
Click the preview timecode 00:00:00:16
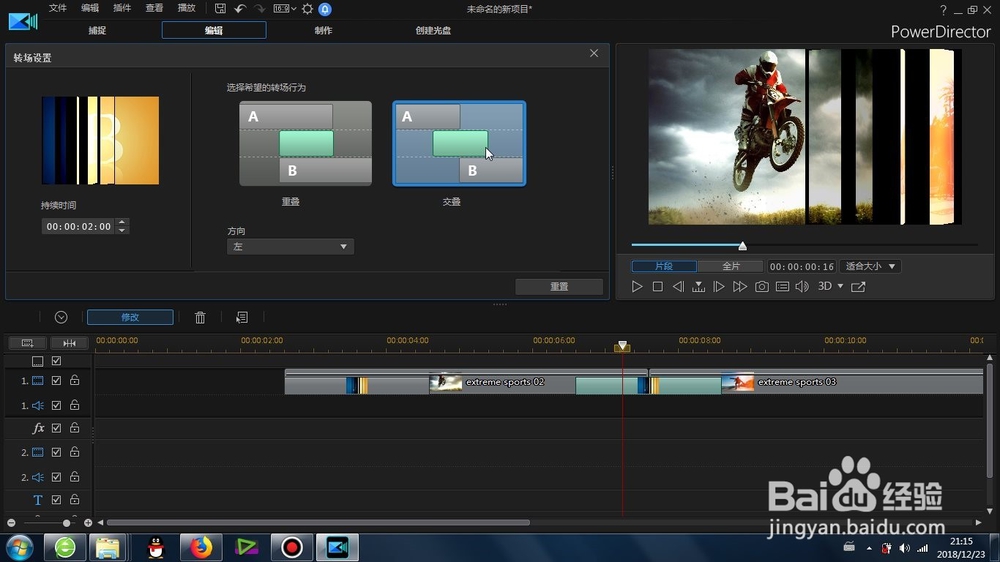(802, 266)
